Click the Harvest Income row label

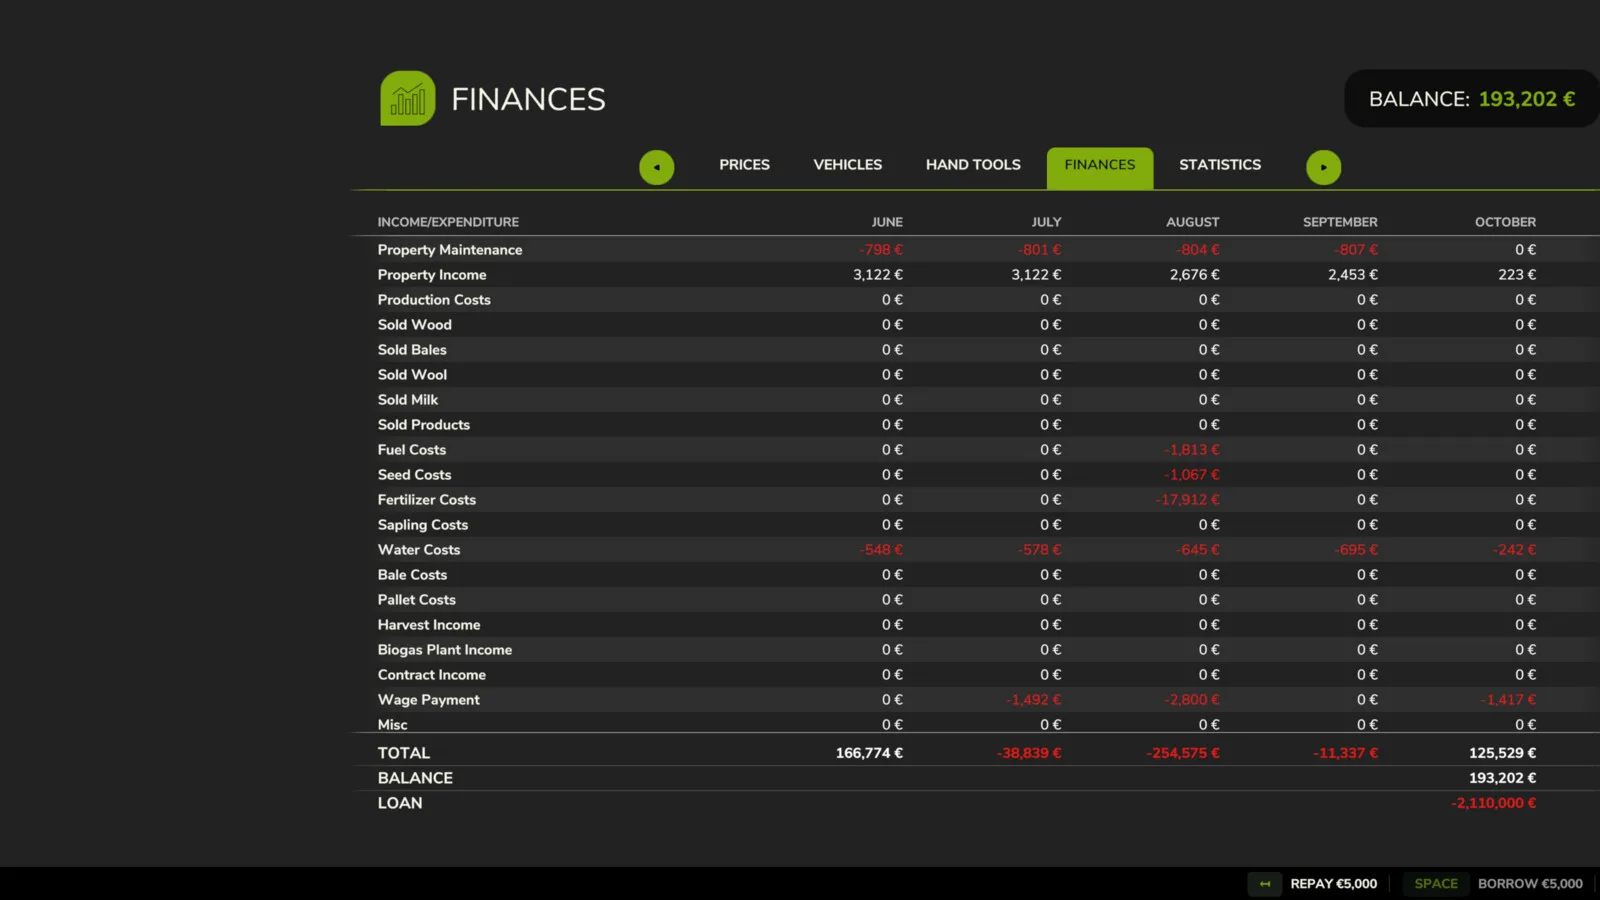coord(429,625)
